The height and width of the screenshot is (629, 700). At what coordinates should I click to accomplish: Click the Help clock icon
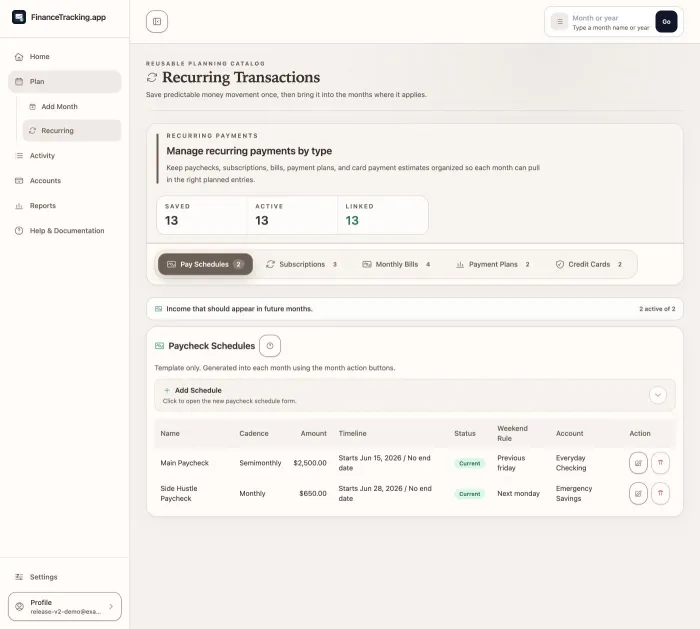(19, 231)
